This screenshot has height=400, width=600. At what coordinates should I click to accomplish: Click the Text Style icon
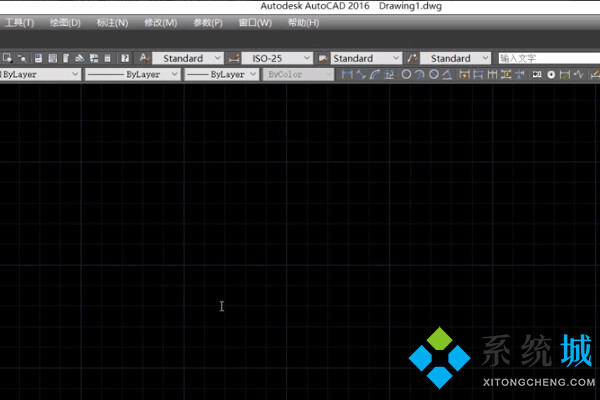[144, 59]
